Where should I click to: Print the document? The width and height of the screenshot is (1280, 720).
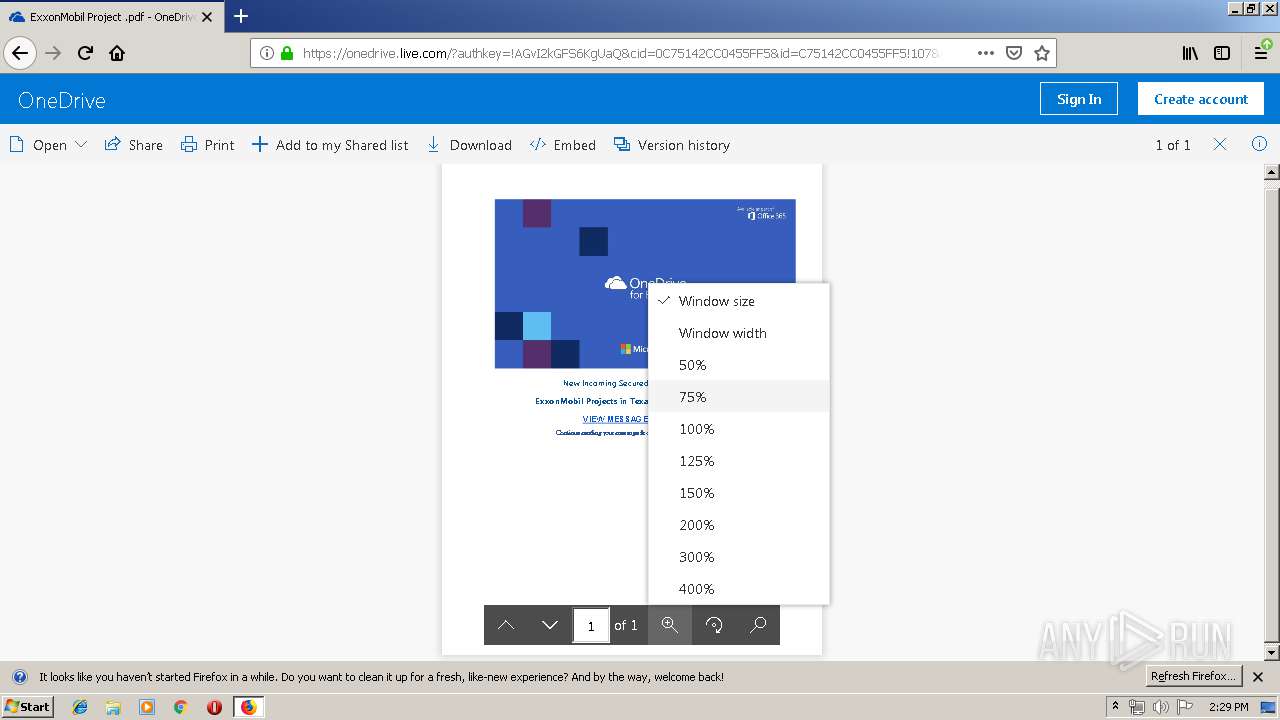208,145
